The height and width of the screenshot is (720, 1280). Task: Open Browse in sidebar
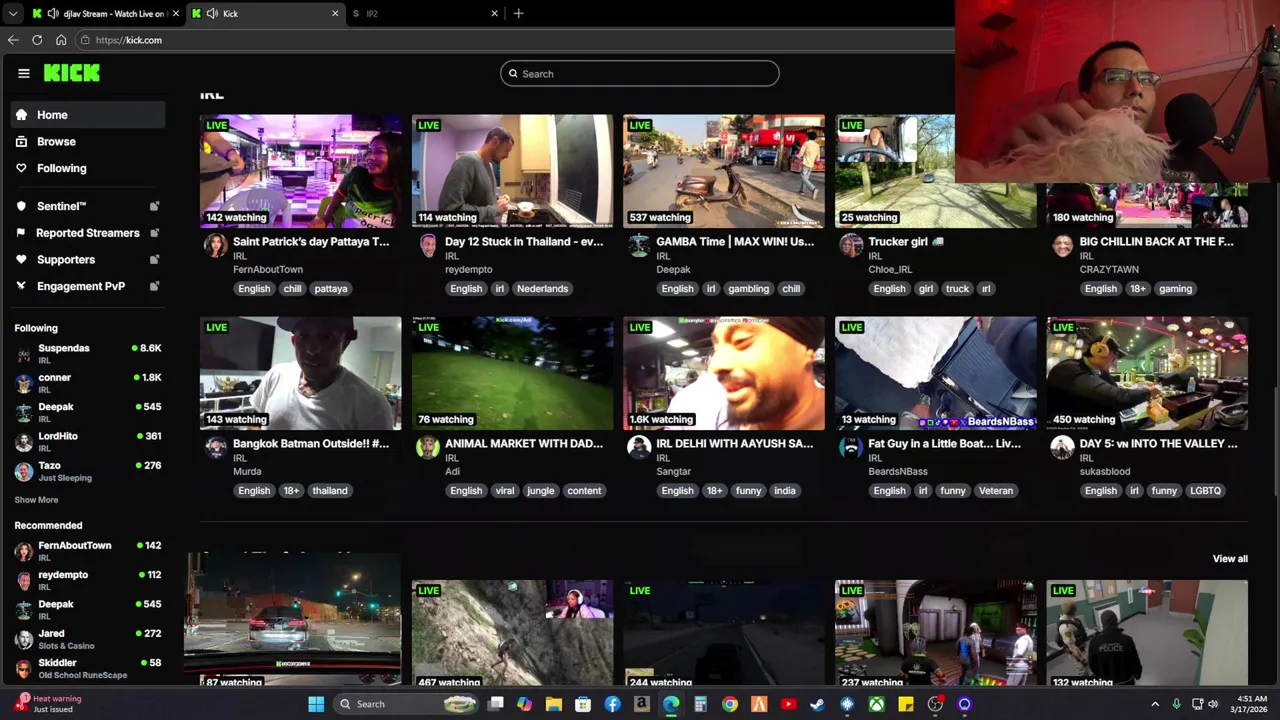click(88, 142)
